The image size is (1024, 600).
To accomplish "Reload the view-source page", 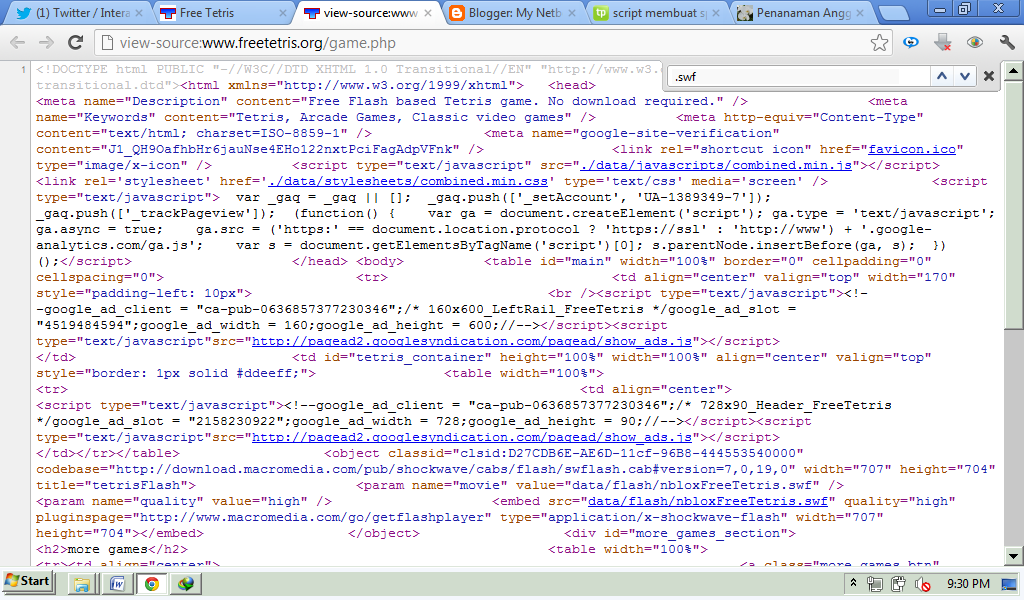I will tap(76, 43).
